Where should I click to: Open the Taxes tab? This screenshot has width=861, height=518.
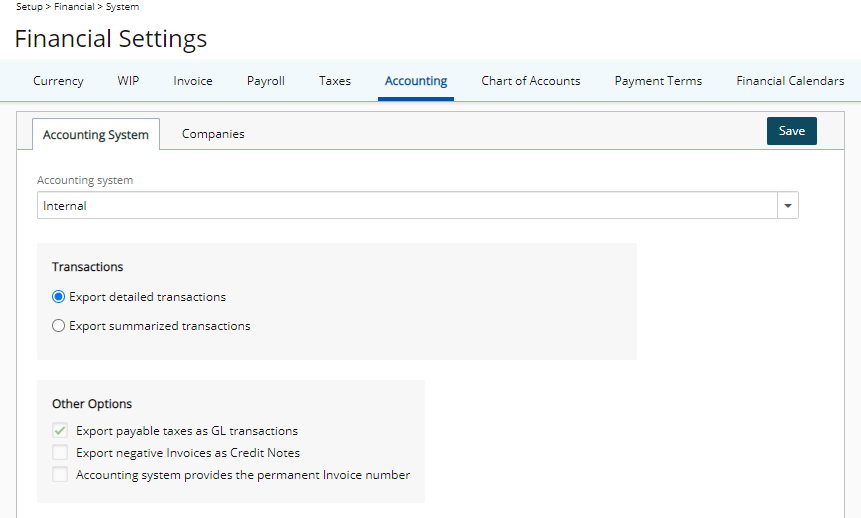coord(335,81)
